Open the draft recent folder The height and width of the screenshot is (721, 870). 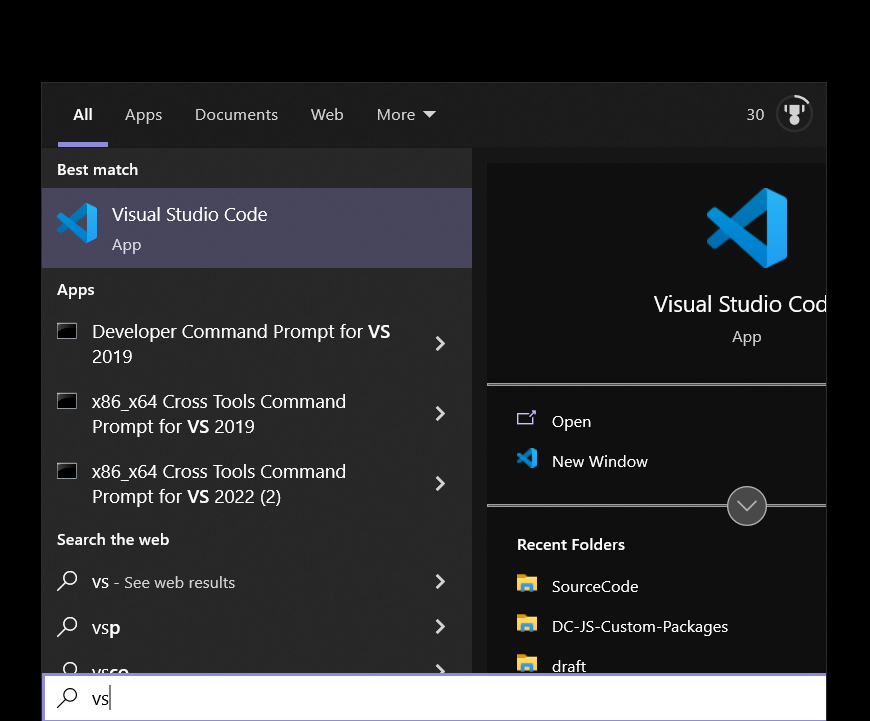pos(569,666)
